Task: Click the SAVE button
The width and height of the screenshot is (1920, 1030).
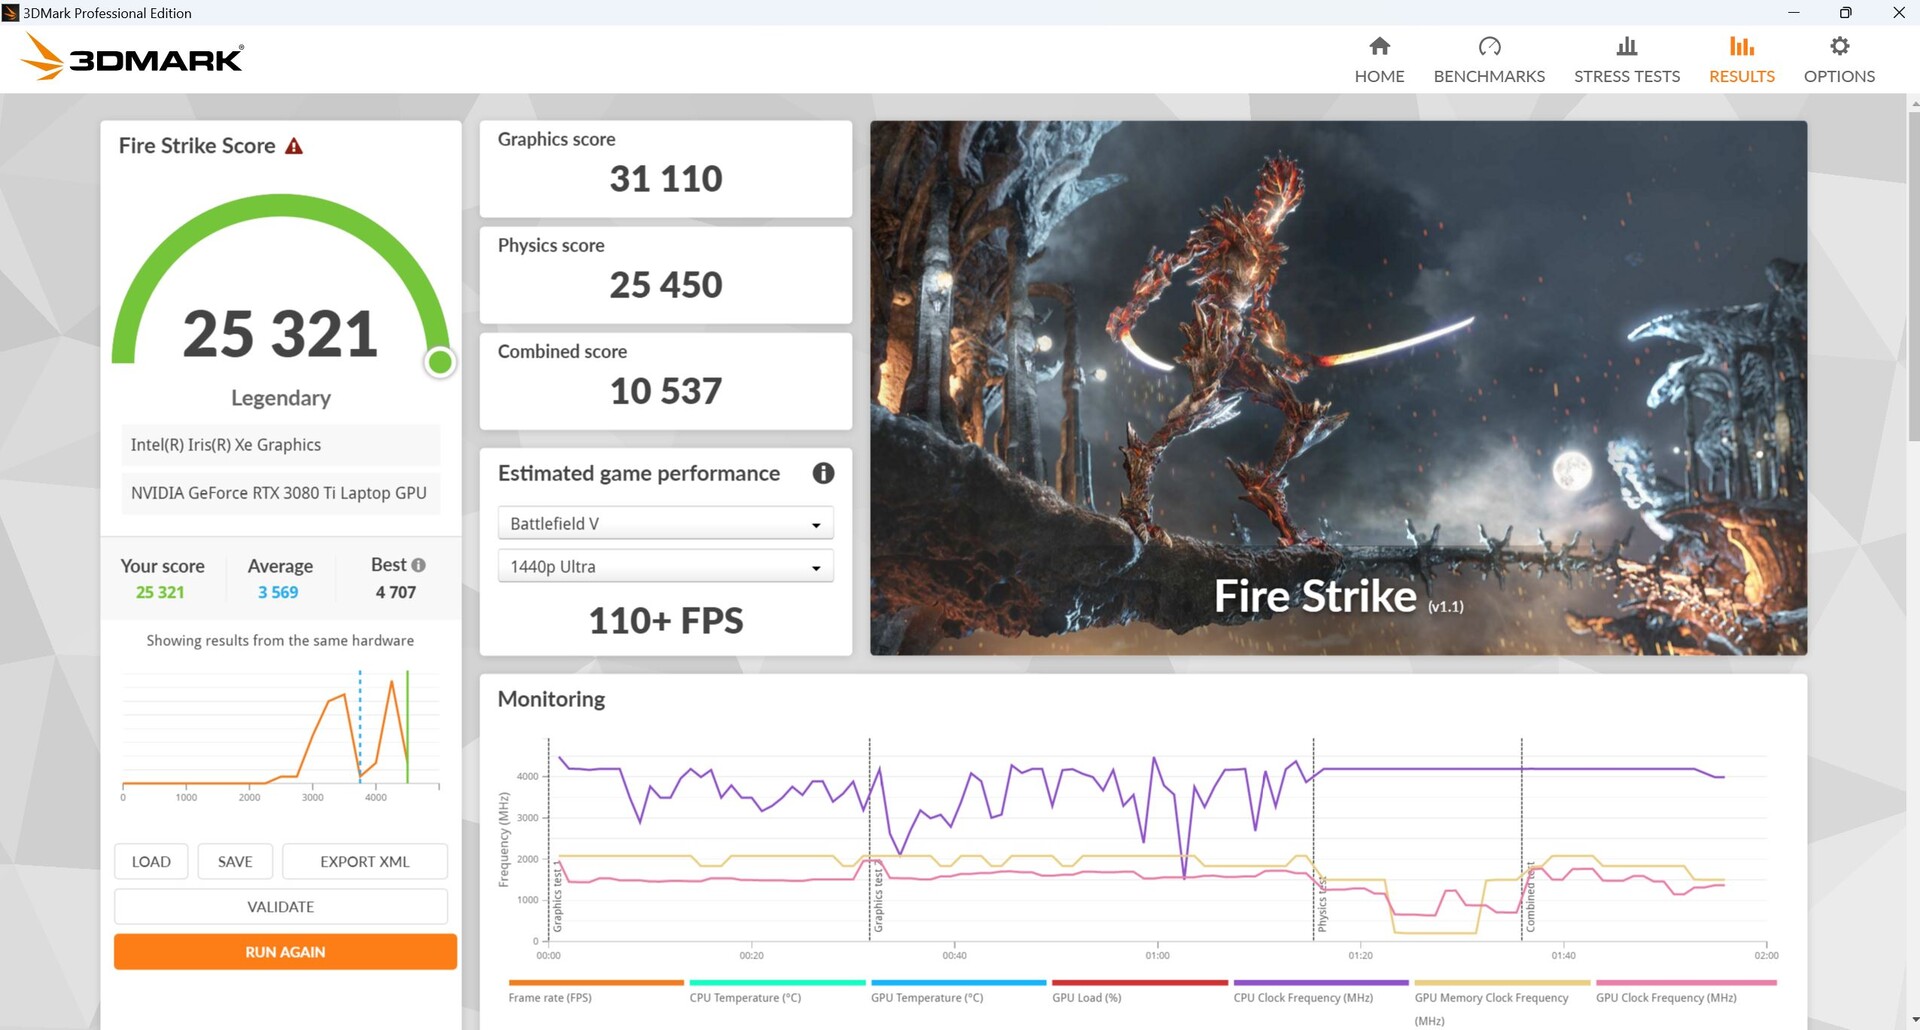Action: coord(235,861)
